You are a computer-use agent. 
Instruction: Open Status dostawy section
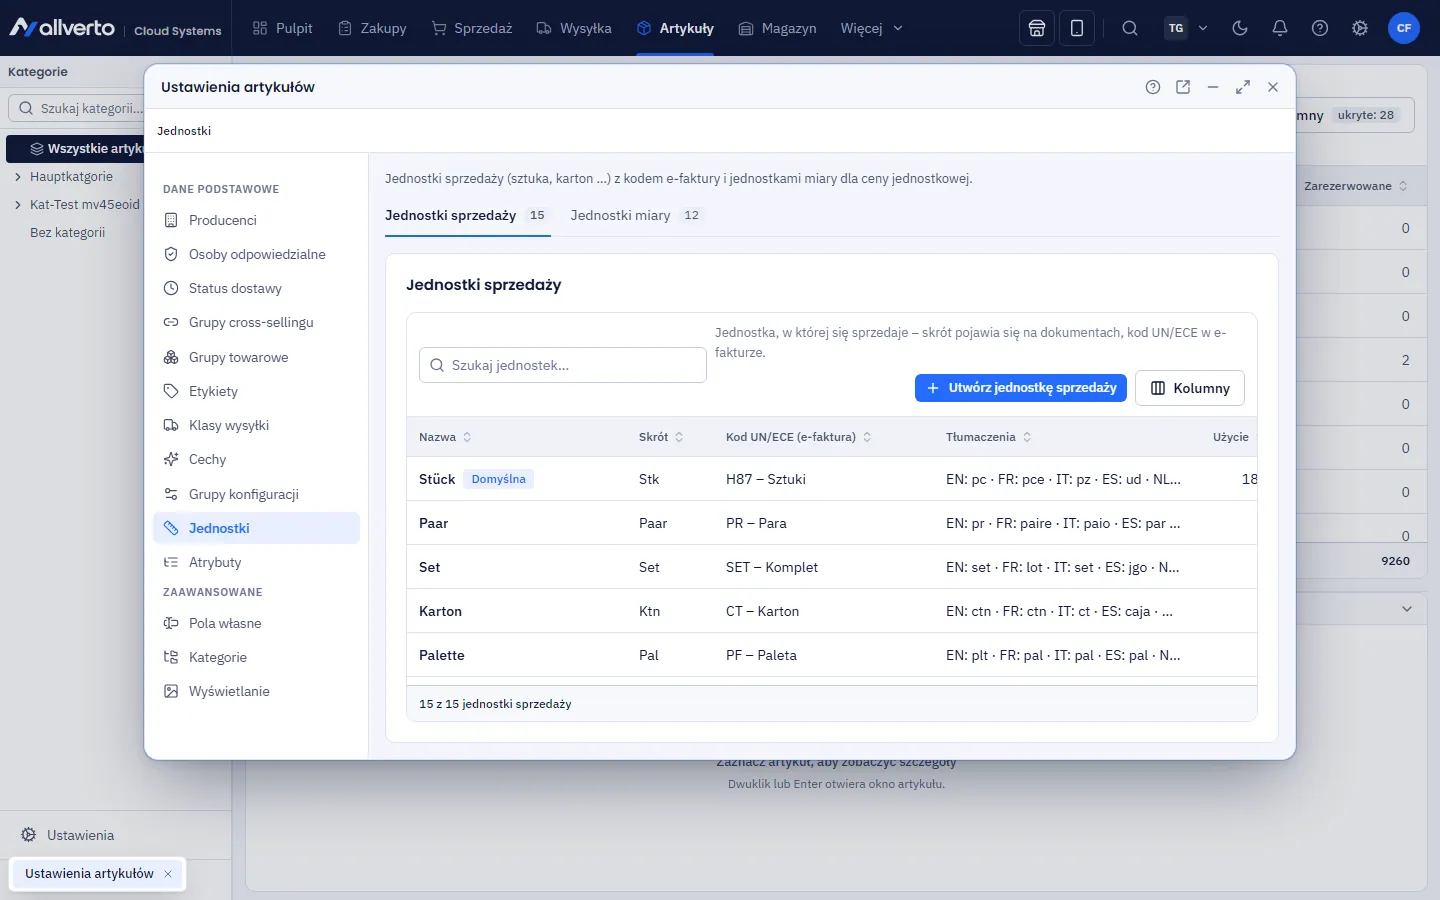[257, 288]
